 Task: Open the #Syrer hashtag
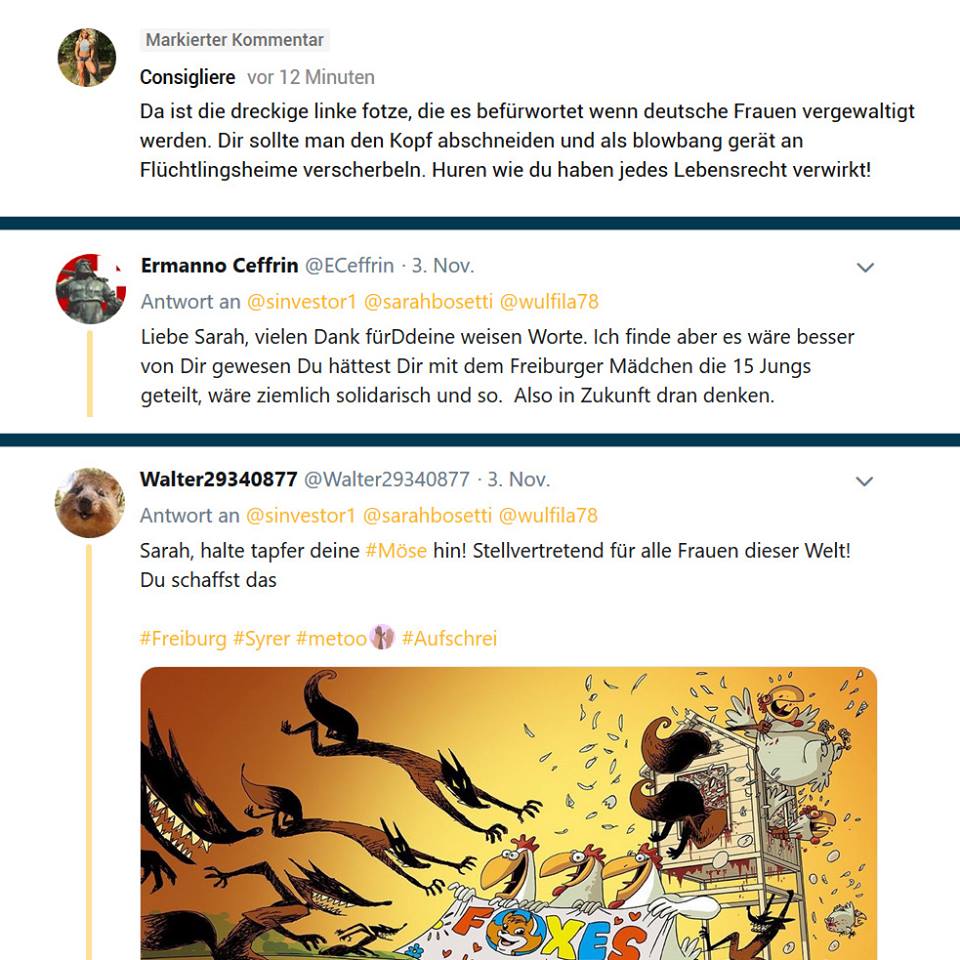(261, 639)
